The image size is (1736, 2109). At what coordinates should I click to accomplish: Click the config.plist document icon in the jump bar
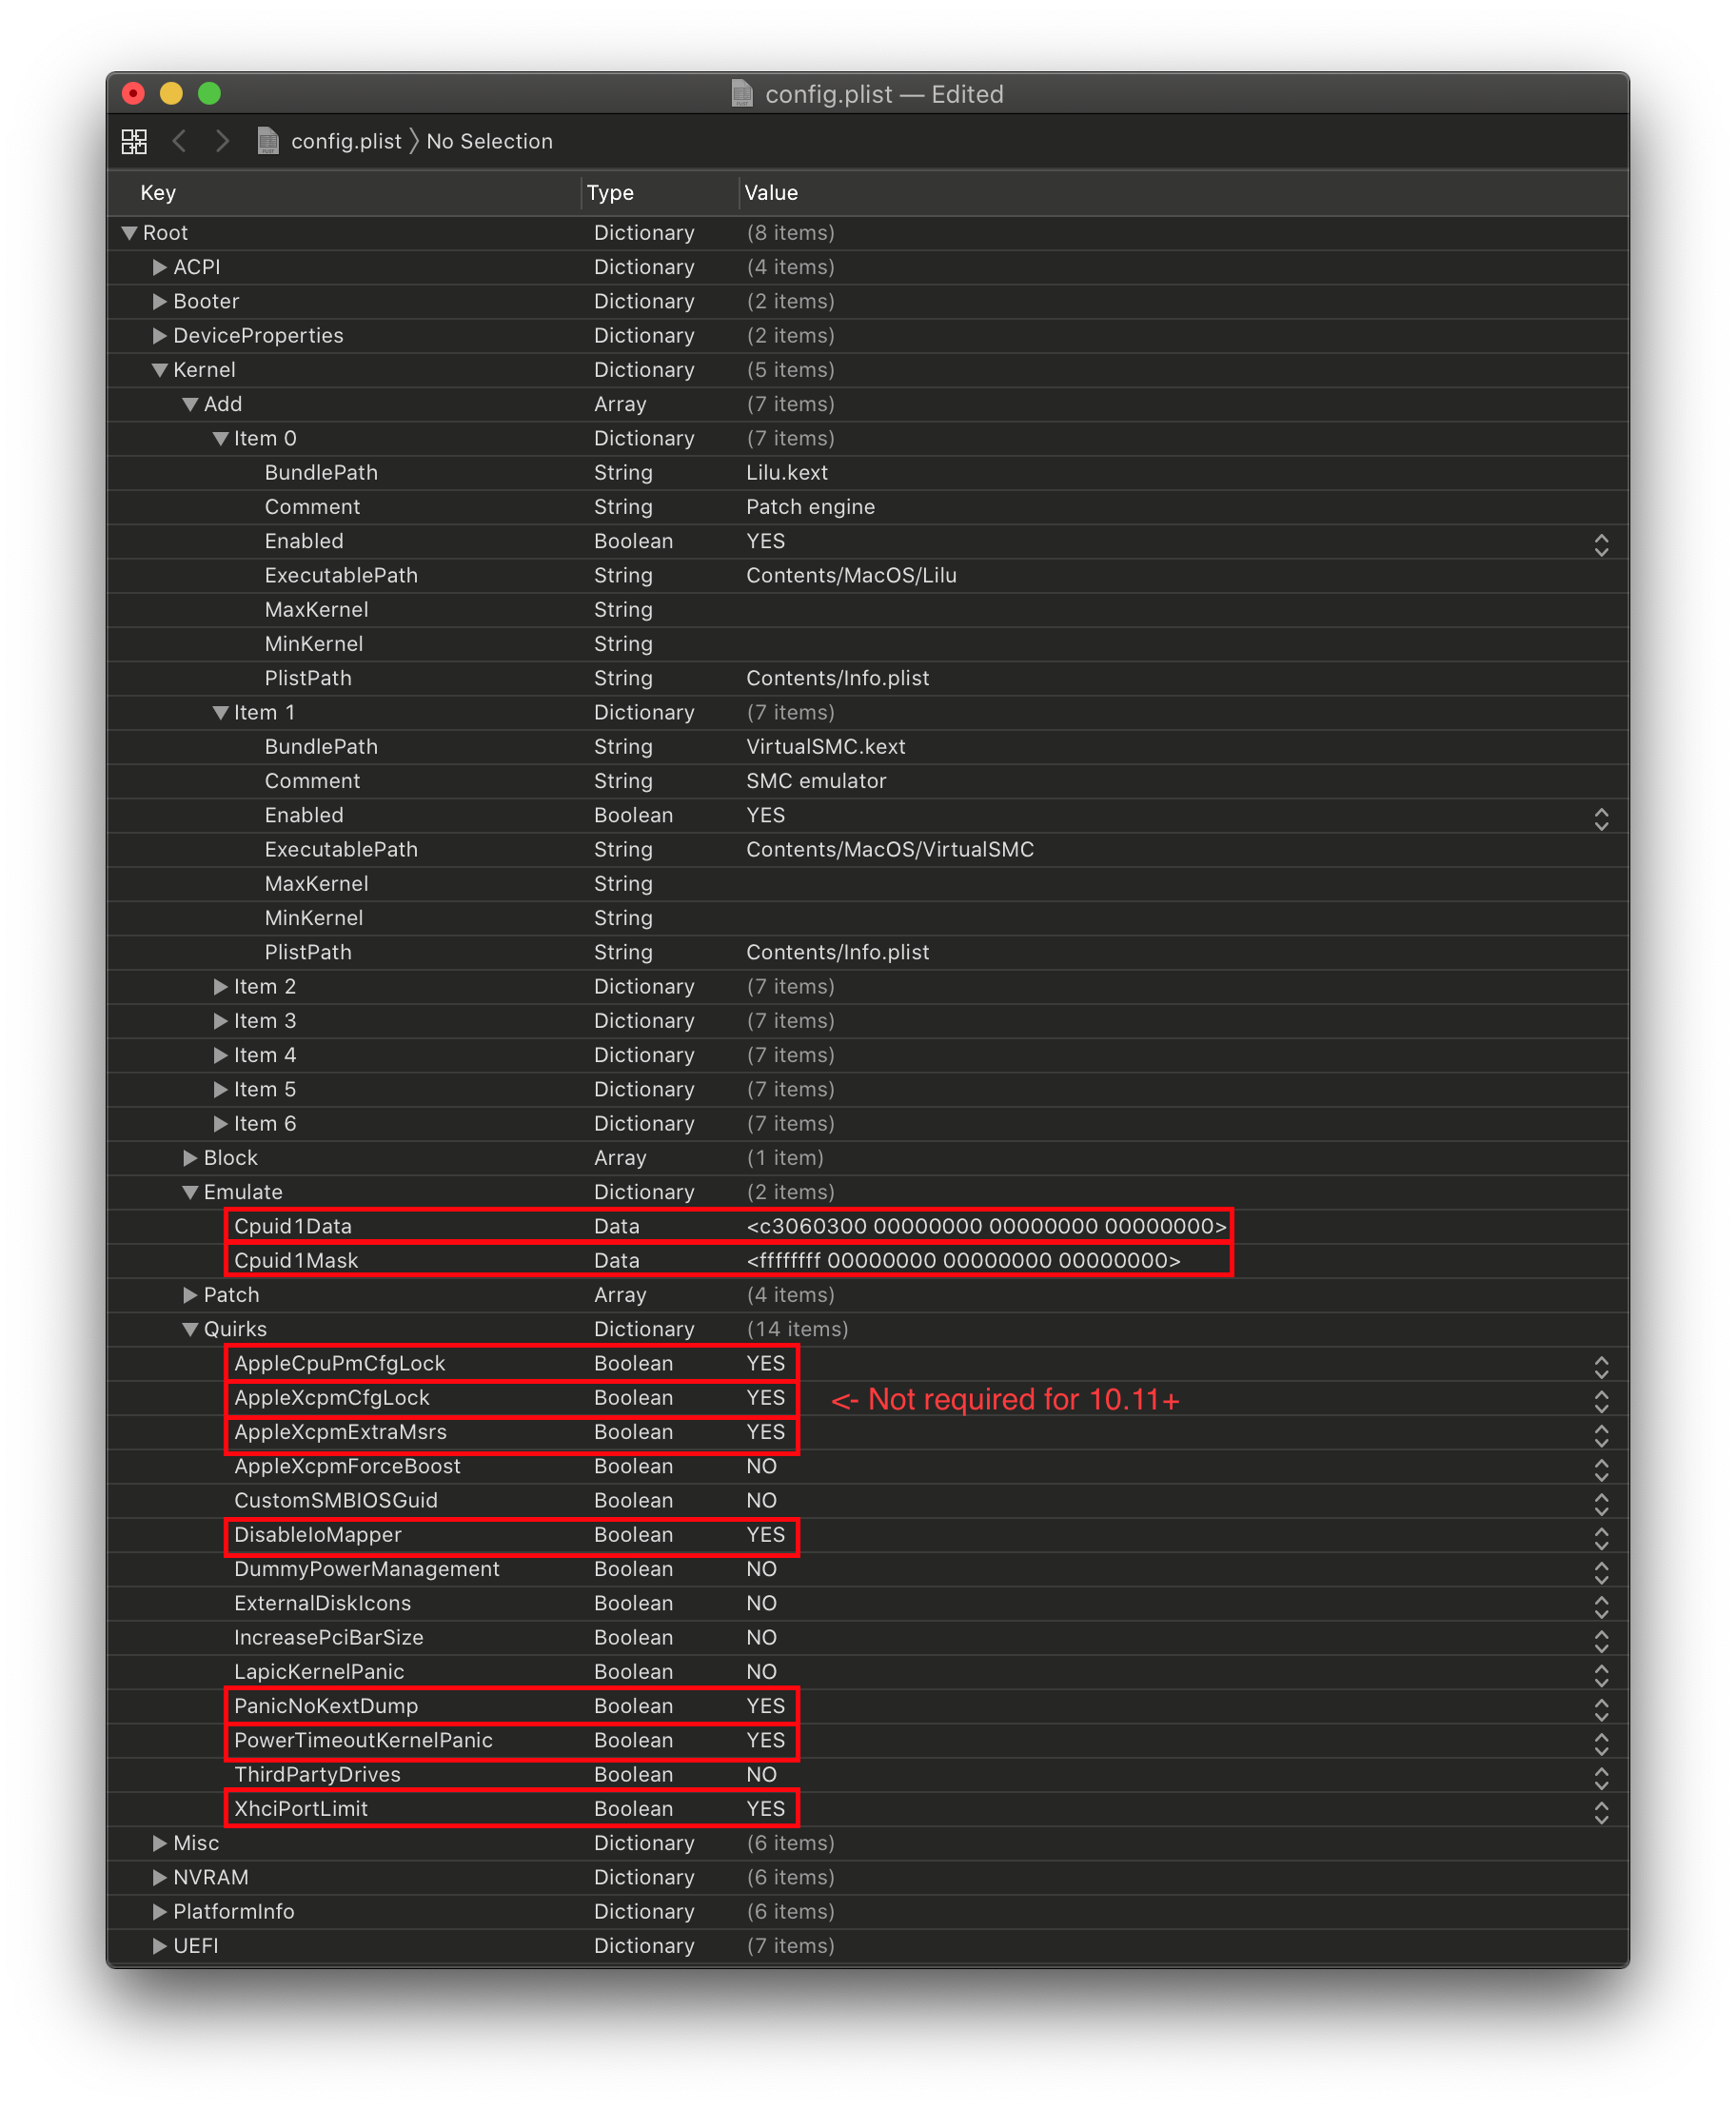267,141
